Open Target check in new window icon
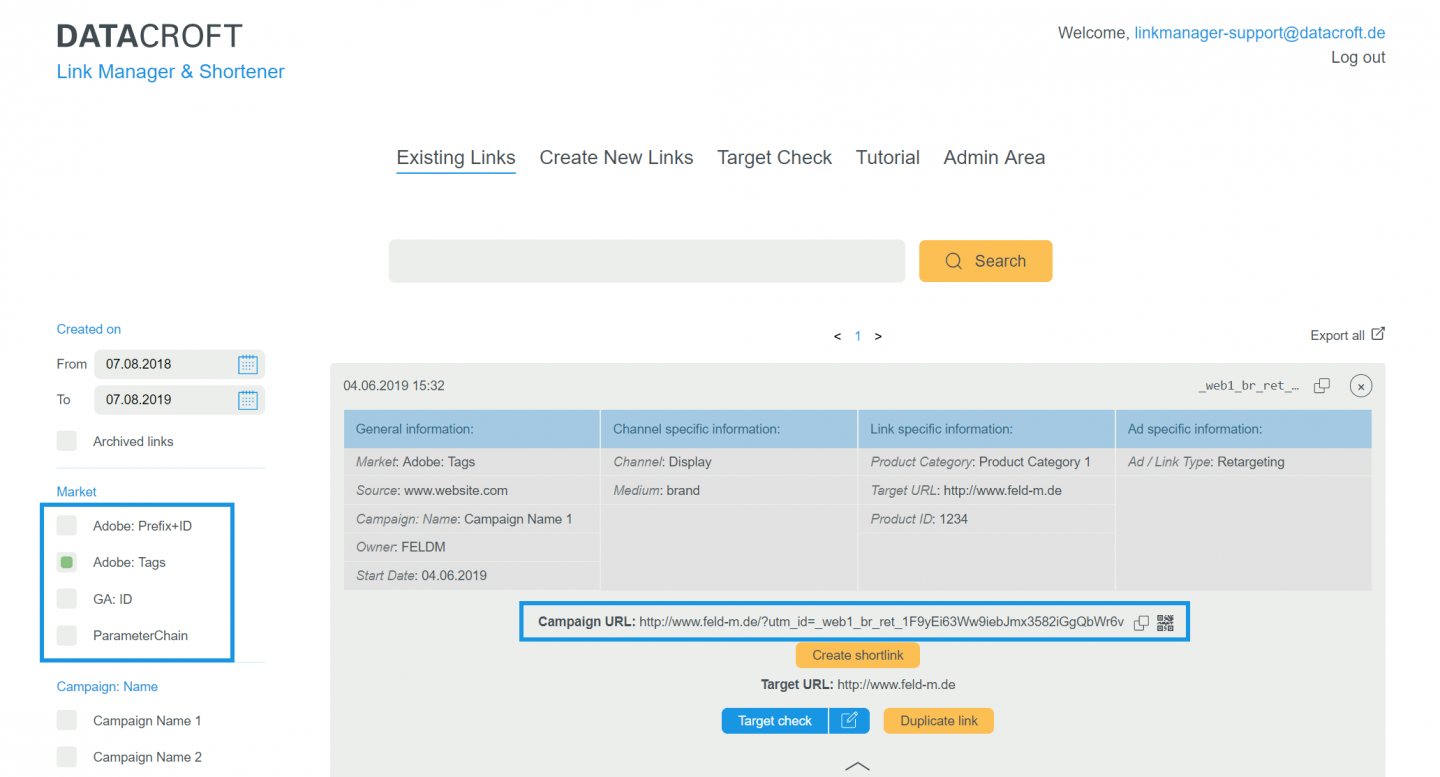This screenshot has width=1440, height=777. [849, 720]
